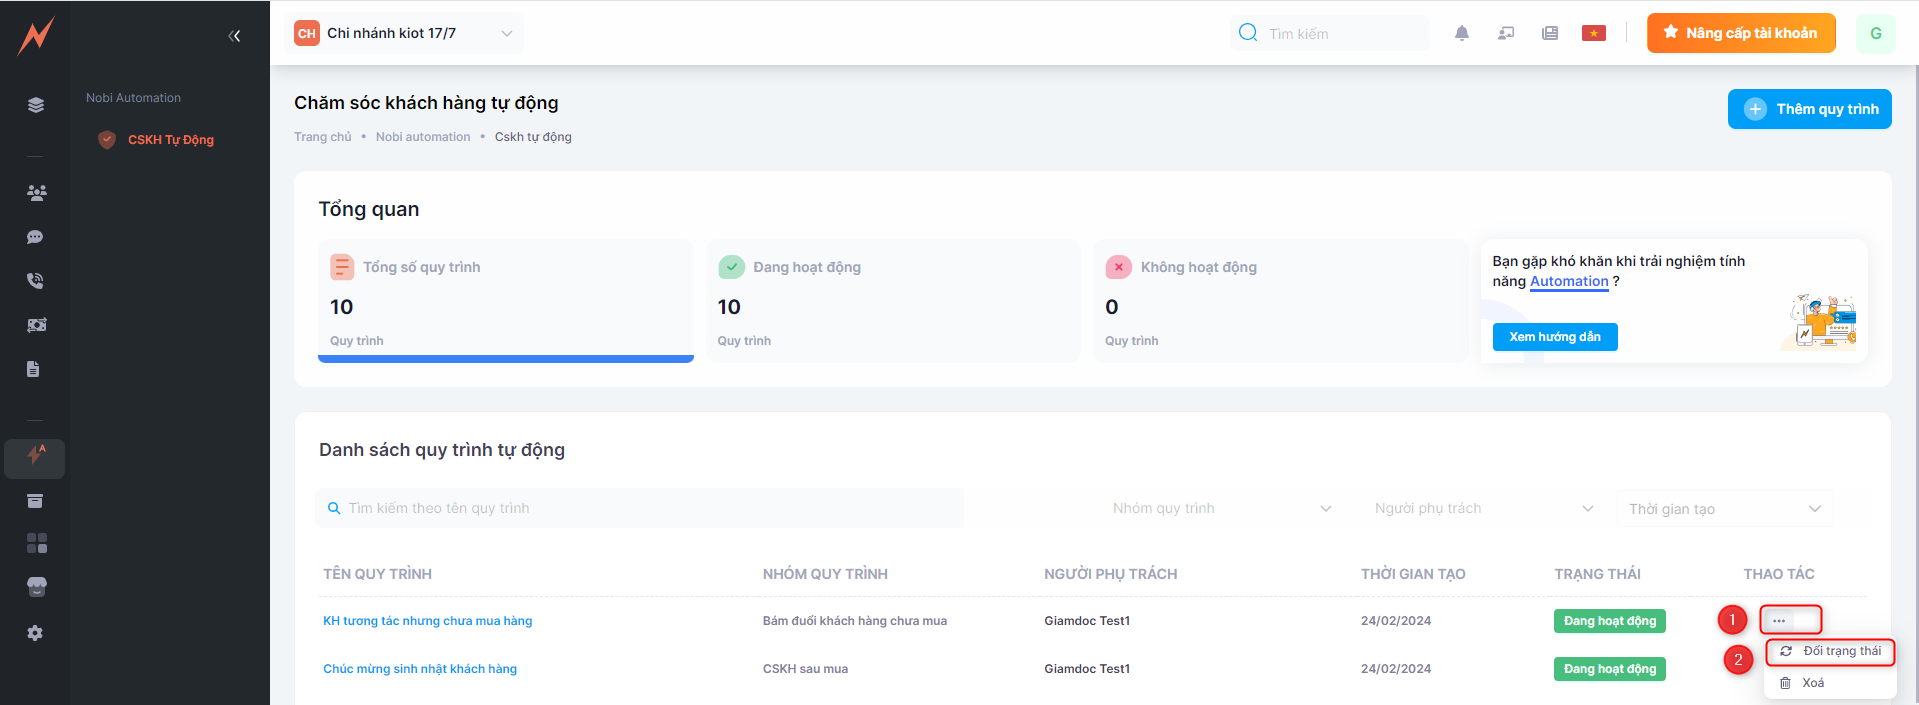Image resolution: width=1919 pixels, height=705 pixels.
Task: Open the newspaper news icon in header
Action: [1549, 33]
